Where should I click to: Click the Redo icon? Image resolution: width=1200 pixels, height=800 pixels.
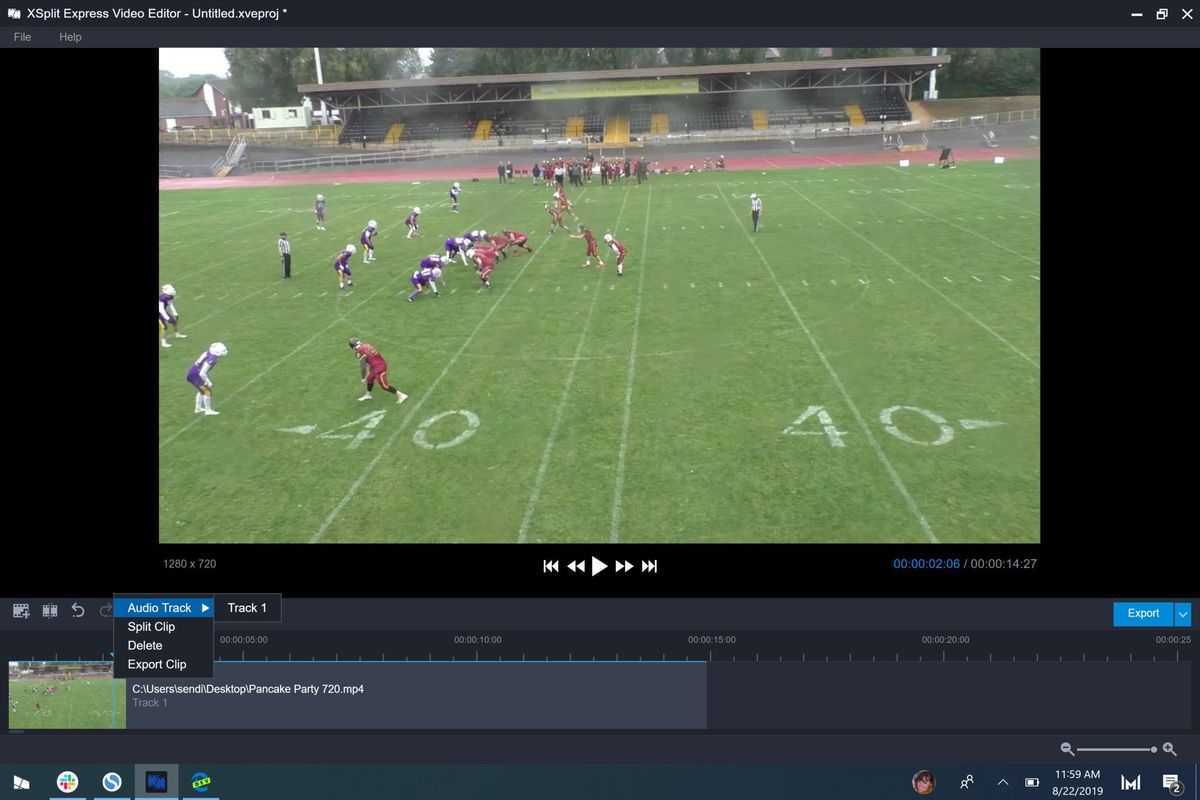coord(104,610)
